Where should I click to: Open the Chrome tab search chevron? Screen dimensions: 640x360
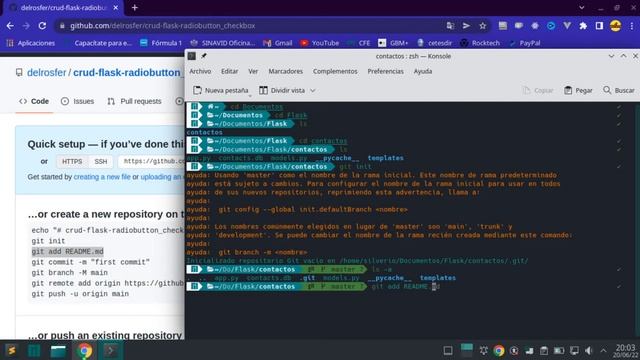(582, 7)
